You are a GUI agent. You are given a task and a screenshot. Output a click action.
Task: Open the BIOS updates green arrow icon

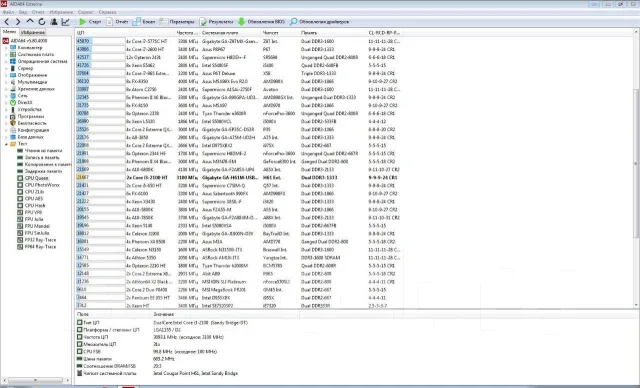click(242, 22)
